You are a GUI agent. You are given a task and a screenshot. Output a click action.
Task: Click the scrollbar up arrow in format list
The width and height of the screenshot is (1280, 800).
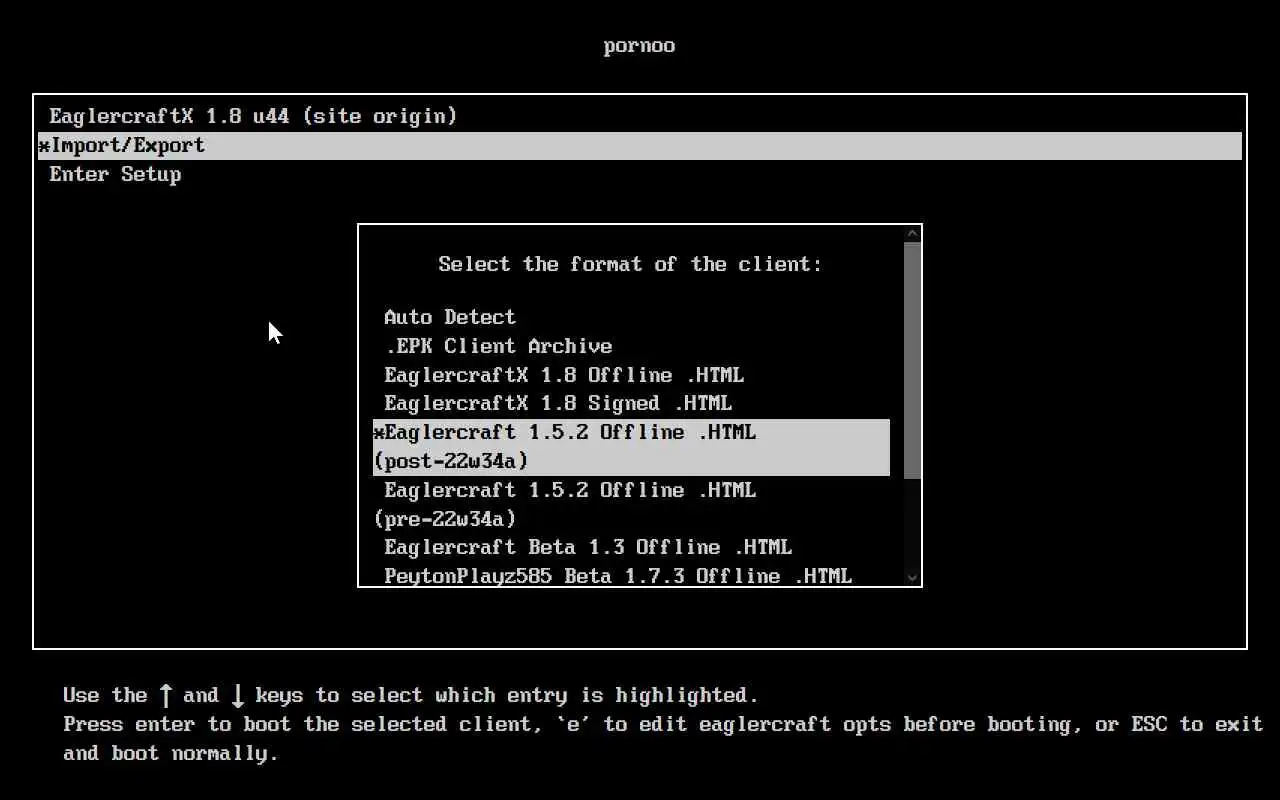[x=912, y=233]
